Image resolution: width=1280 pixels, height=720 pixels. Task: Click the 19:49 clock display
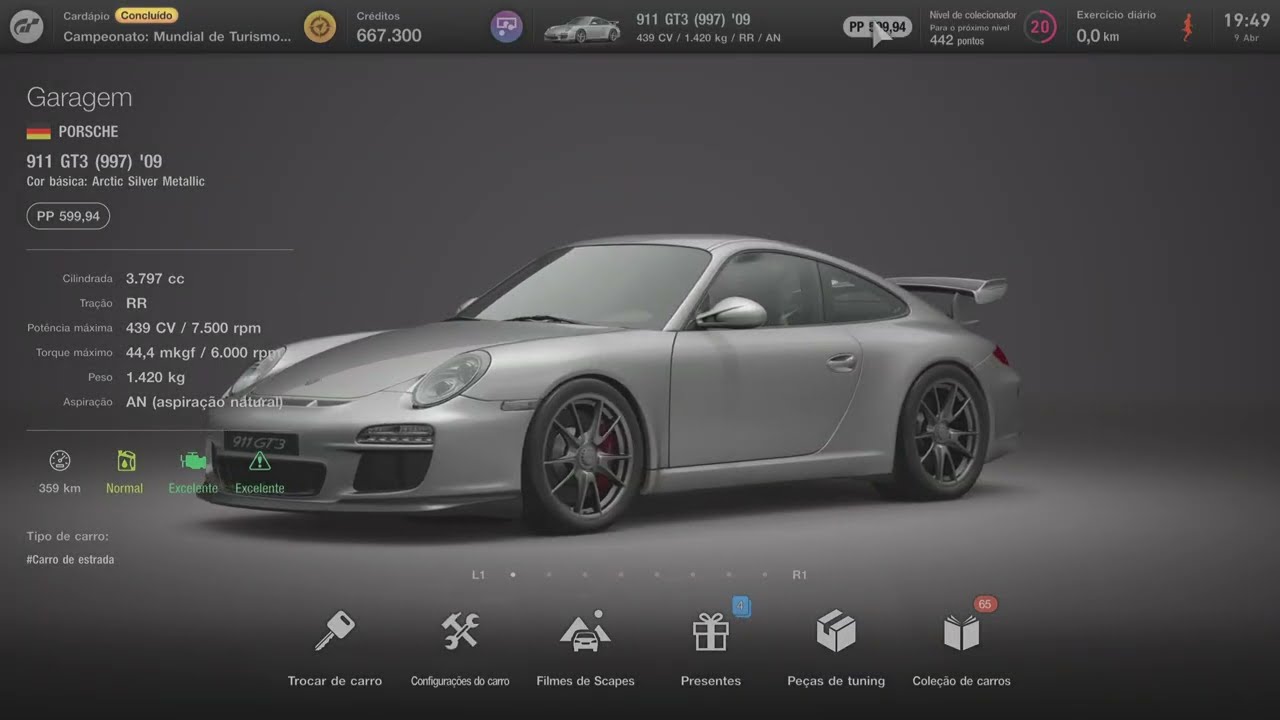1247,21
